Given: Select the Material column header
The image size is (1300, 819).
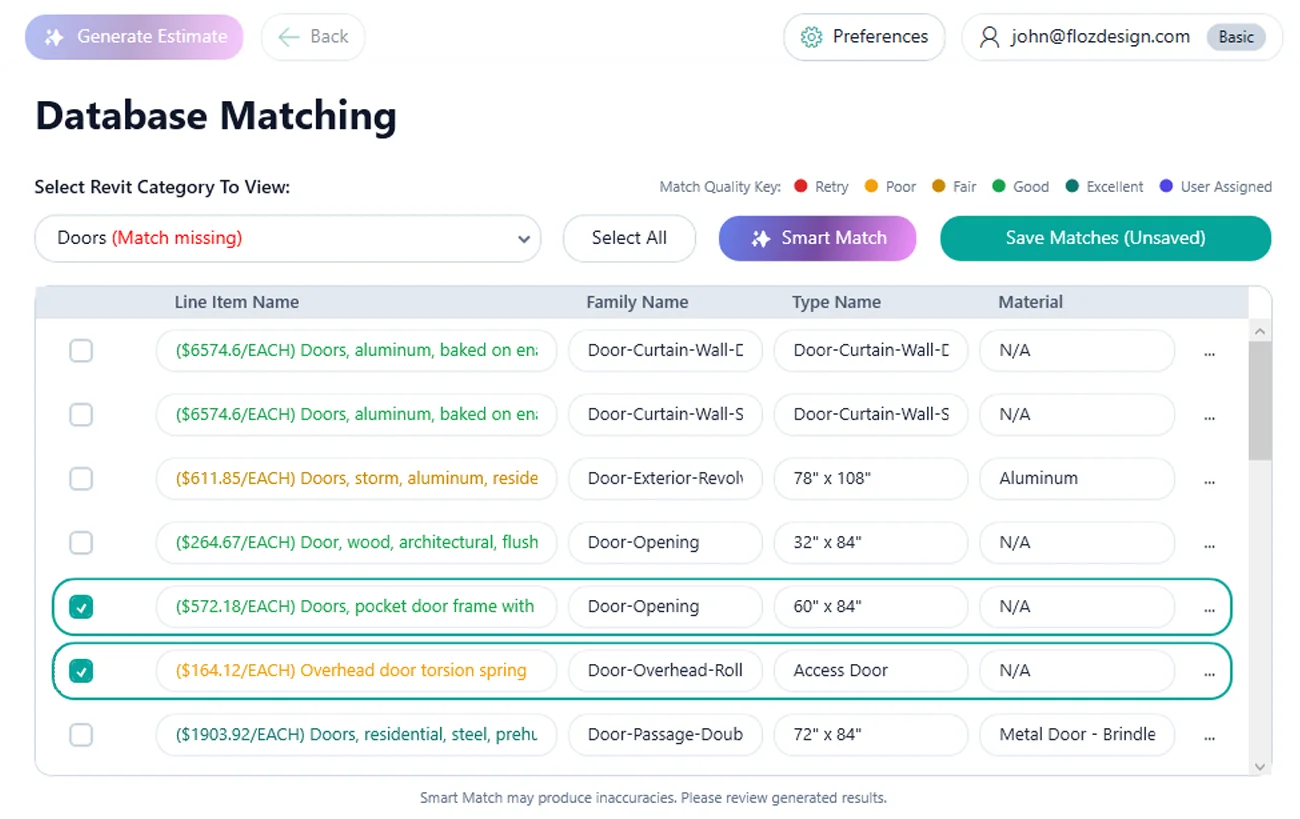Looking at the screenshot, I should [x=1031, y=302].
